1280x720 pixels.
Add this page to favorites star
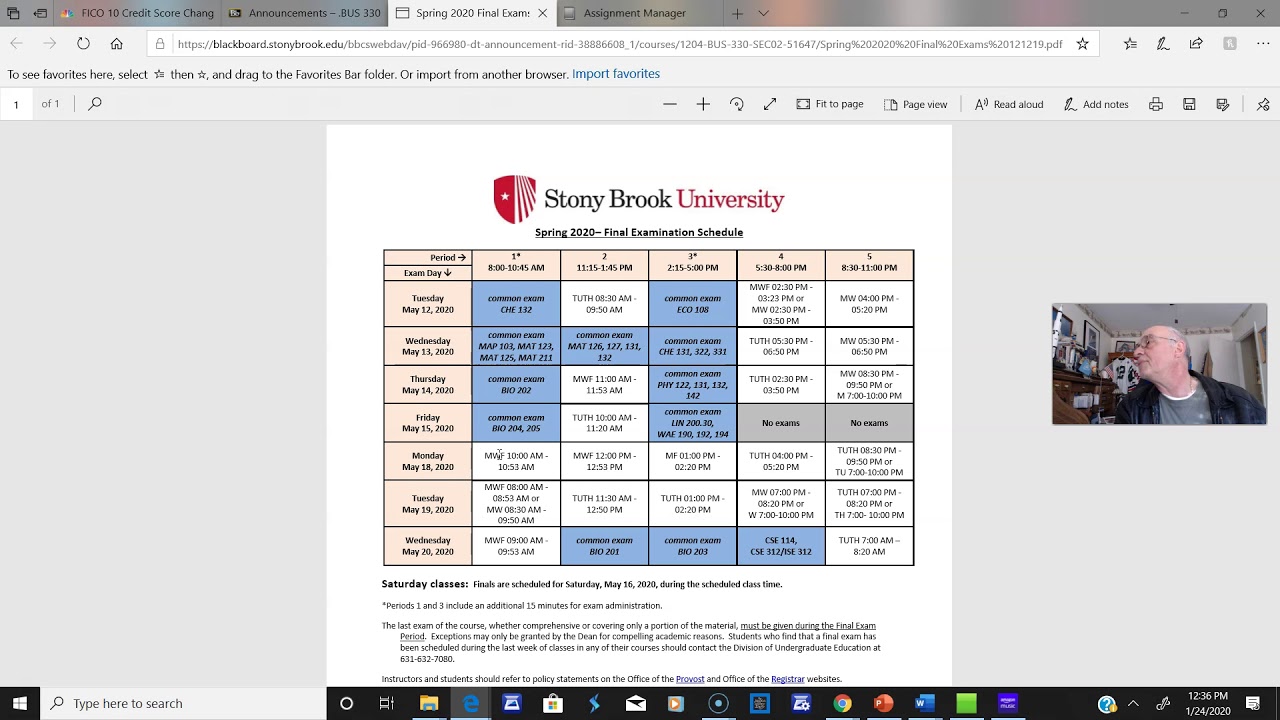point(1082,44)
